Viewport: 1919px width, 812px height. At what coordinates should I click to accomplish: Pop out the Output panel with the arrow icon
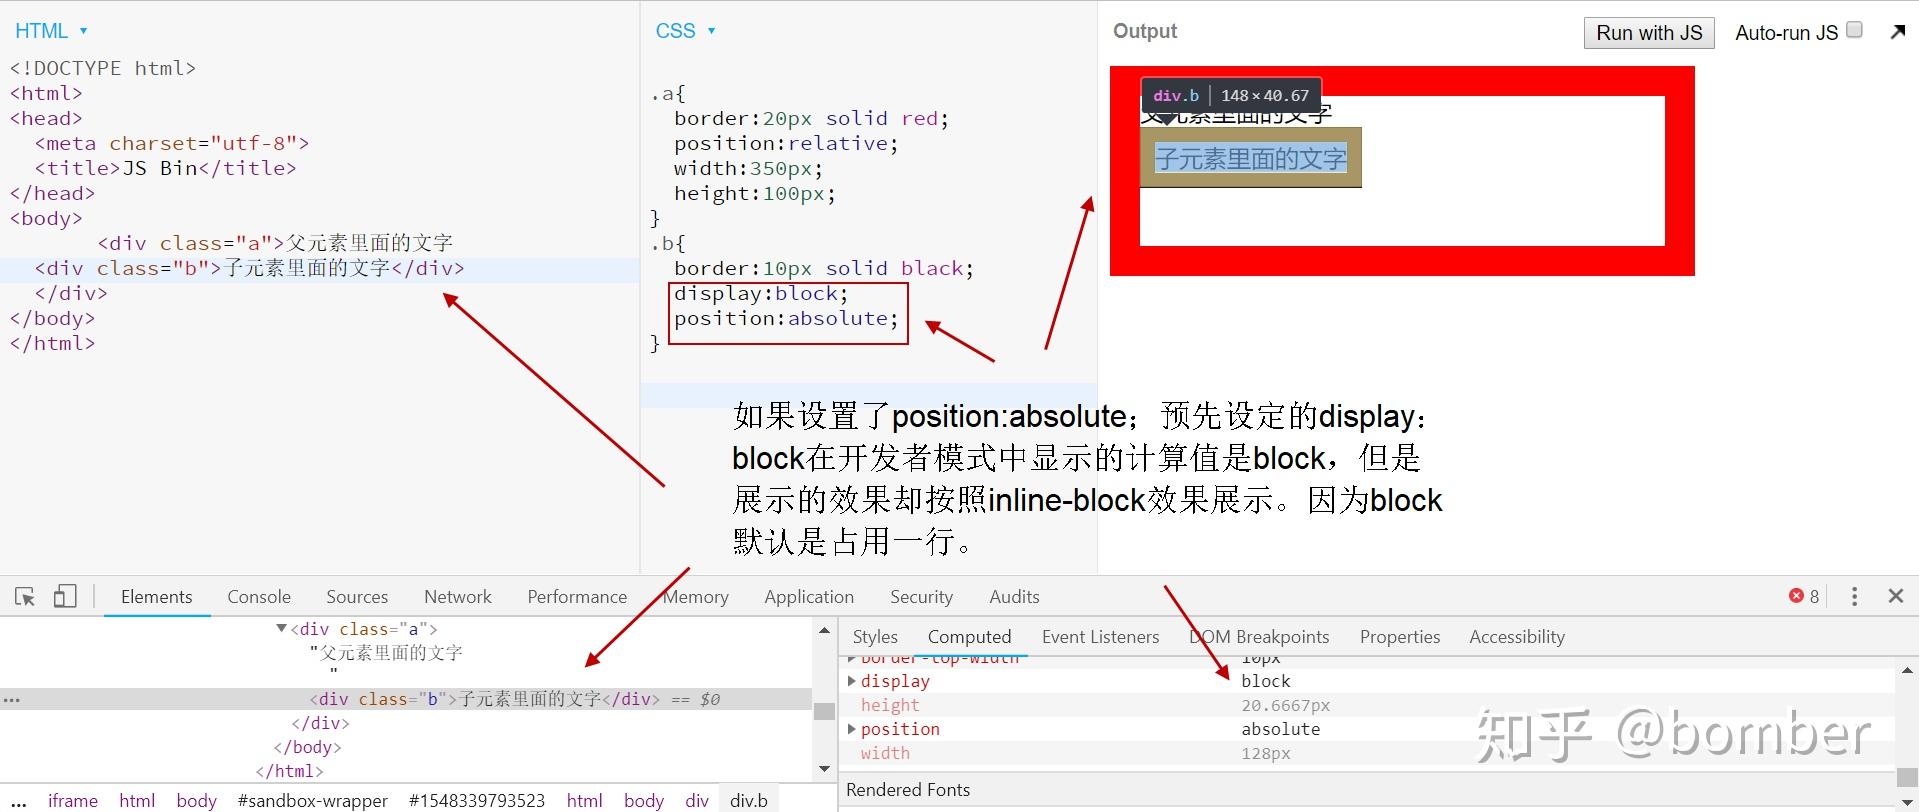pos(1898,32)
